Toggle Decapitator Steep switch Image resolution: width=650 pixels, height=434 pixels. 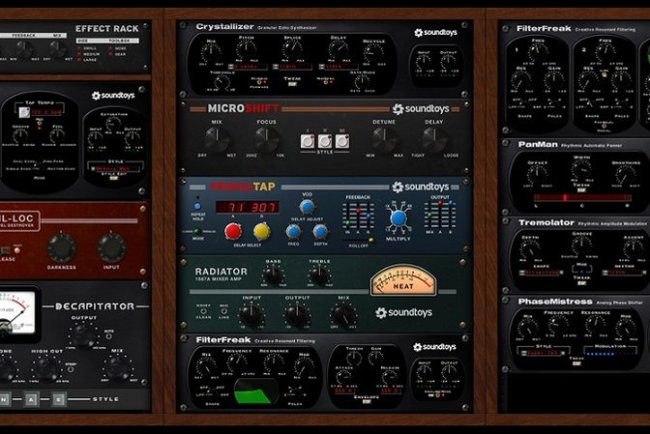[71, 369]
